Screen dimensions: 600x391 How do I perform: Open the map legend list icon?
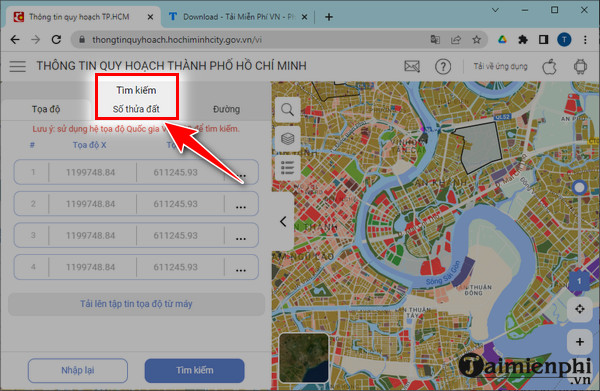(287, 168)
